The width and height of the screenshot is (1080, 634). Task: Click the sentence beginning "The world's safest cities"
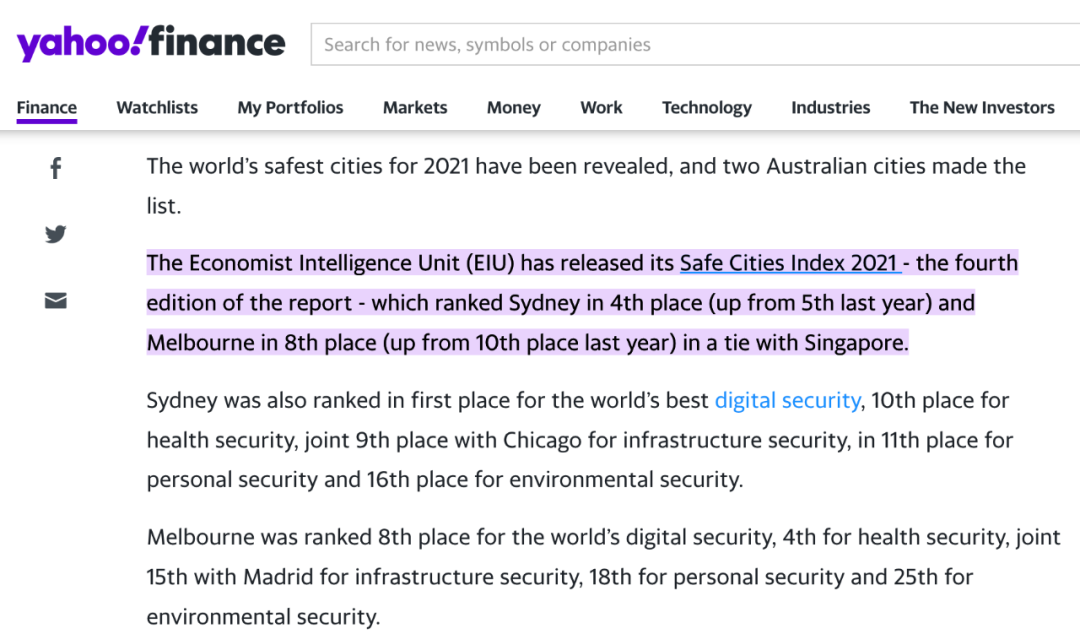[x=586, y=186]
